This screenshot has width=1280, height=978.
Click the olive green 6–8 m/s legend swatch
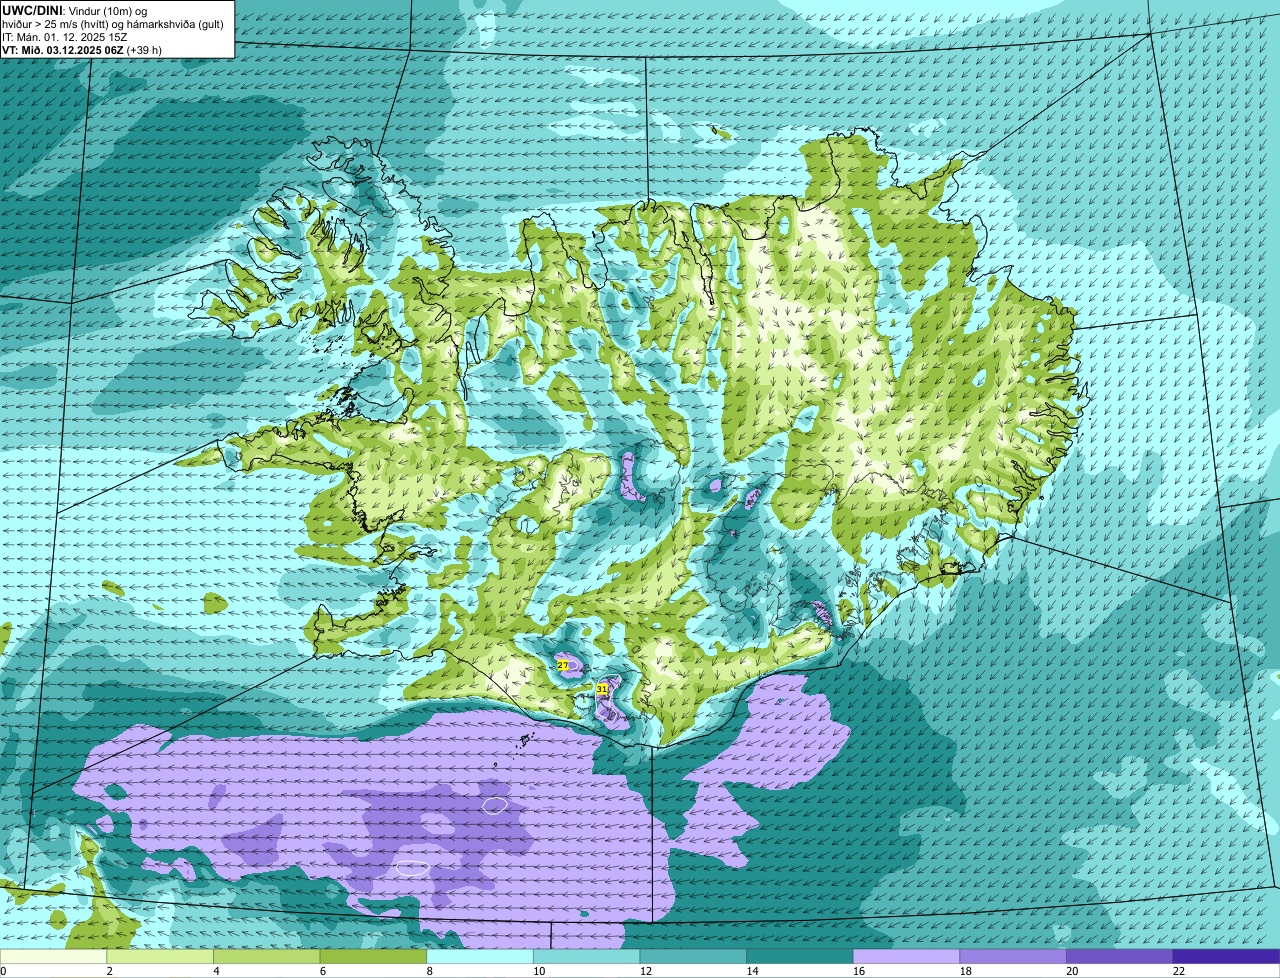click(373, 956)
